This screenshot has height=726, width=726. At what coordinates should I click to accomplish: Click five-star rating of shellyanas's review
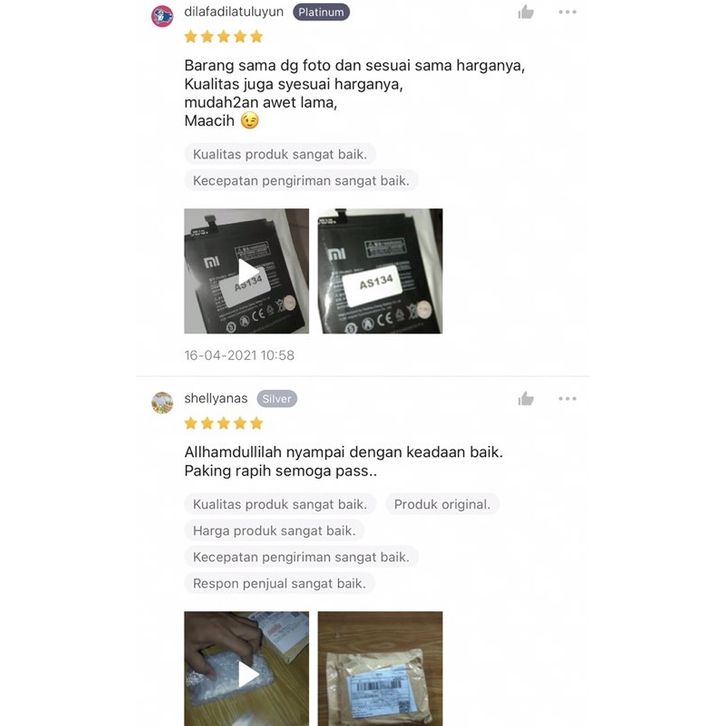(224, 423)
